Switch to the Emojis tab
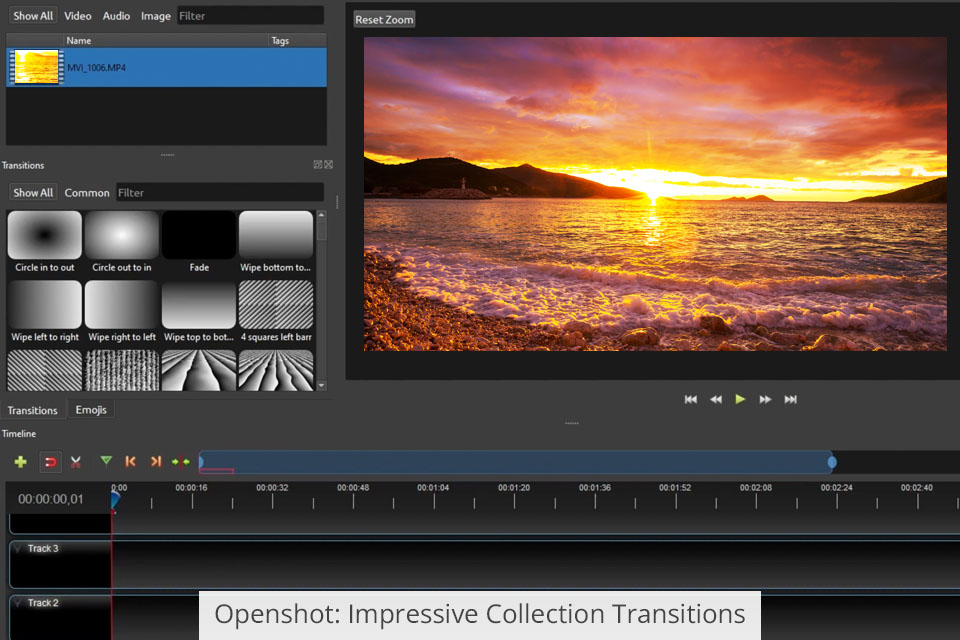This screenshot has width=960, height=640. 91,410
